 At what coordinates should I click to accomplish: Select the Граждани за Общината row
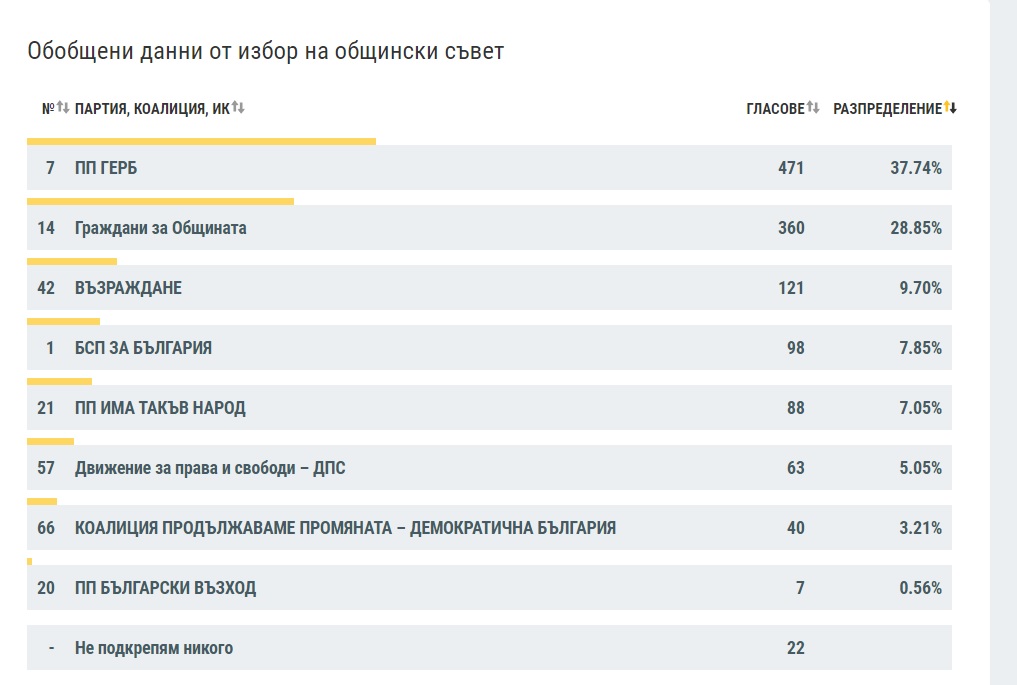click(x=489, y=228)
